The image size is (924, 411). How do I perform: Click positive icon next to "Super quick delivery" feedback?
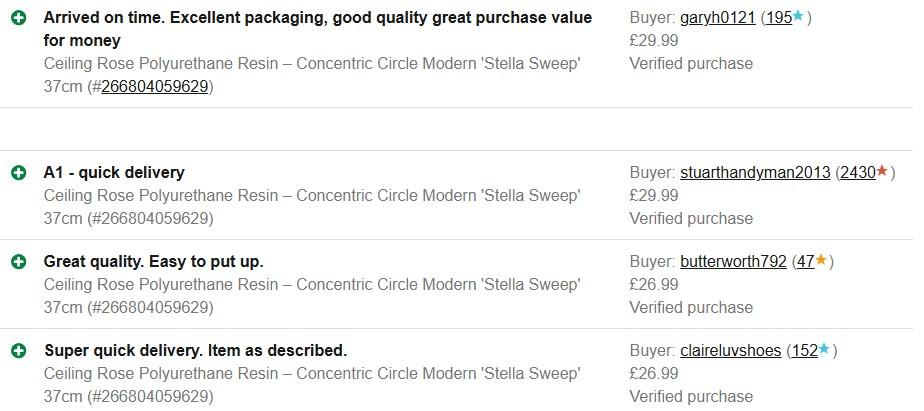(19, 351)
